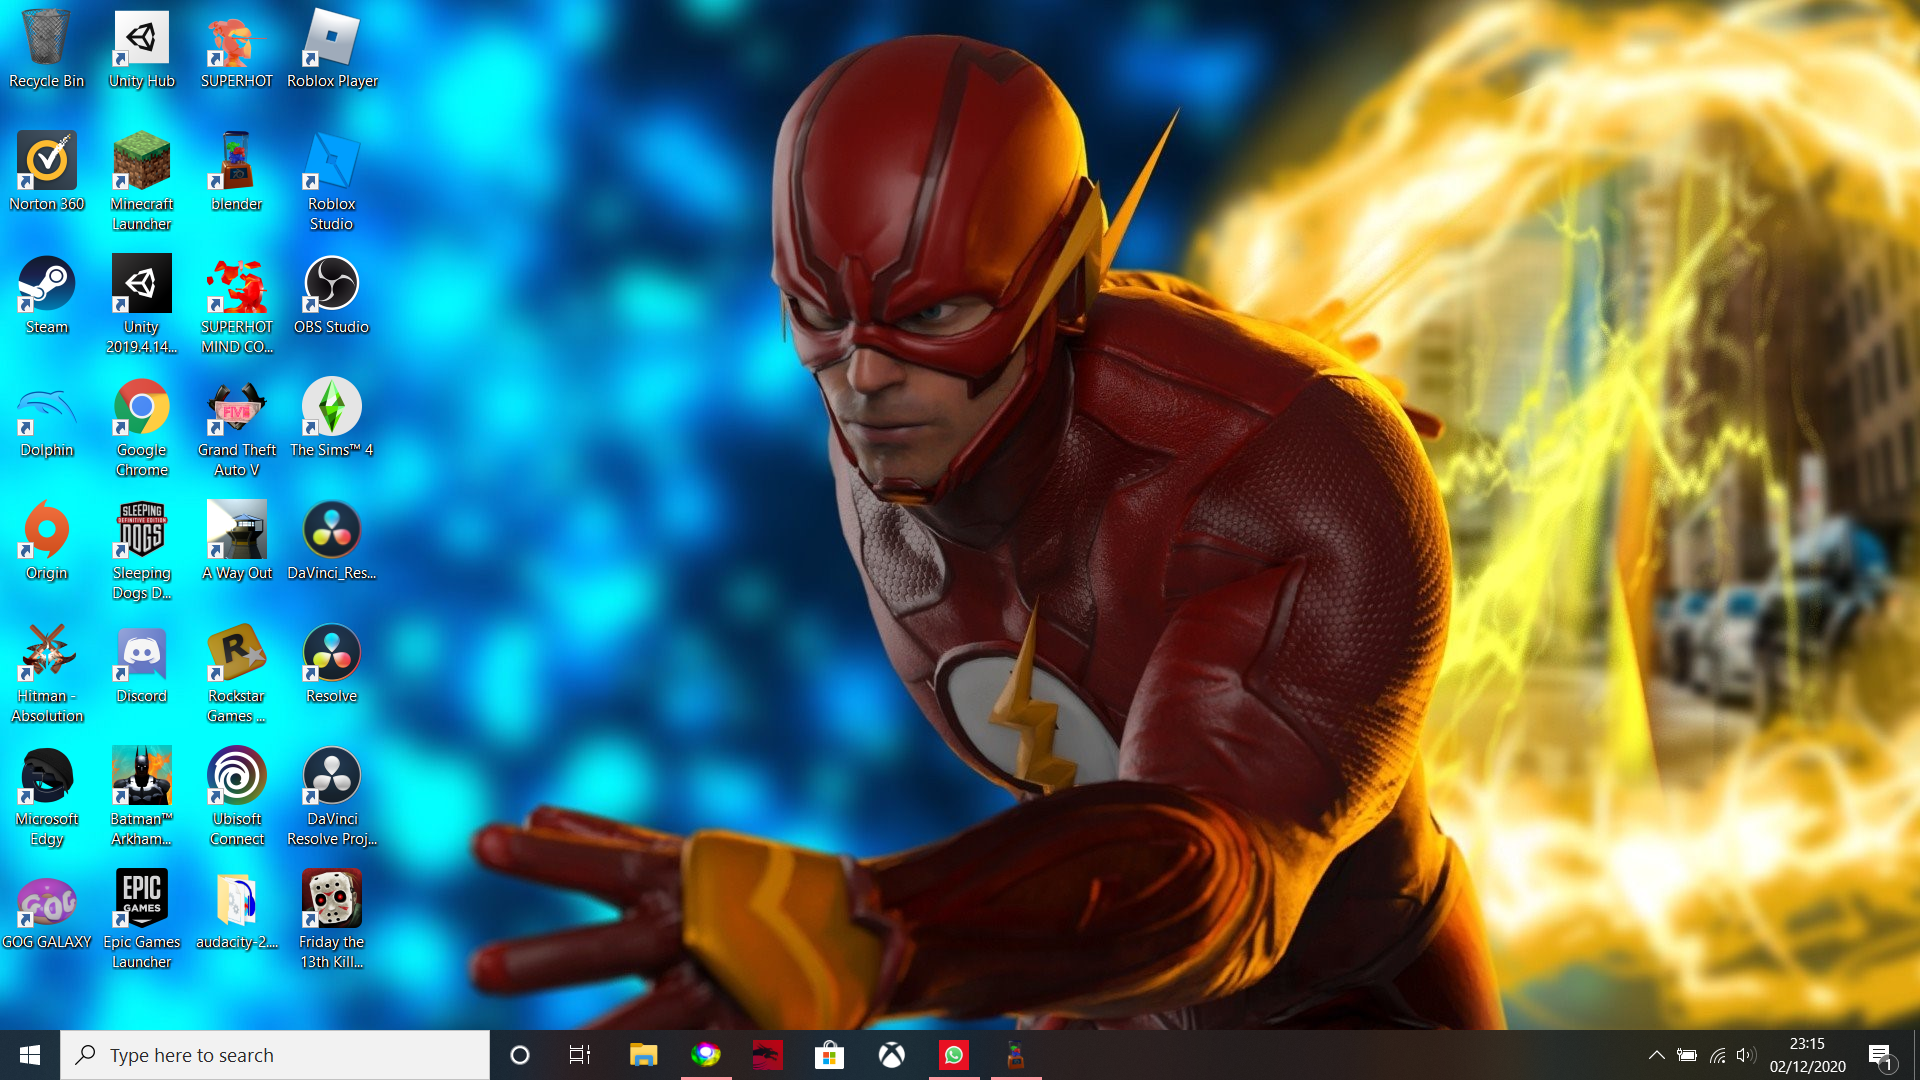Select the Minecraft Launcher shortcut
The width and height of the screenshot is (1920, 1080).
(141, 182)
